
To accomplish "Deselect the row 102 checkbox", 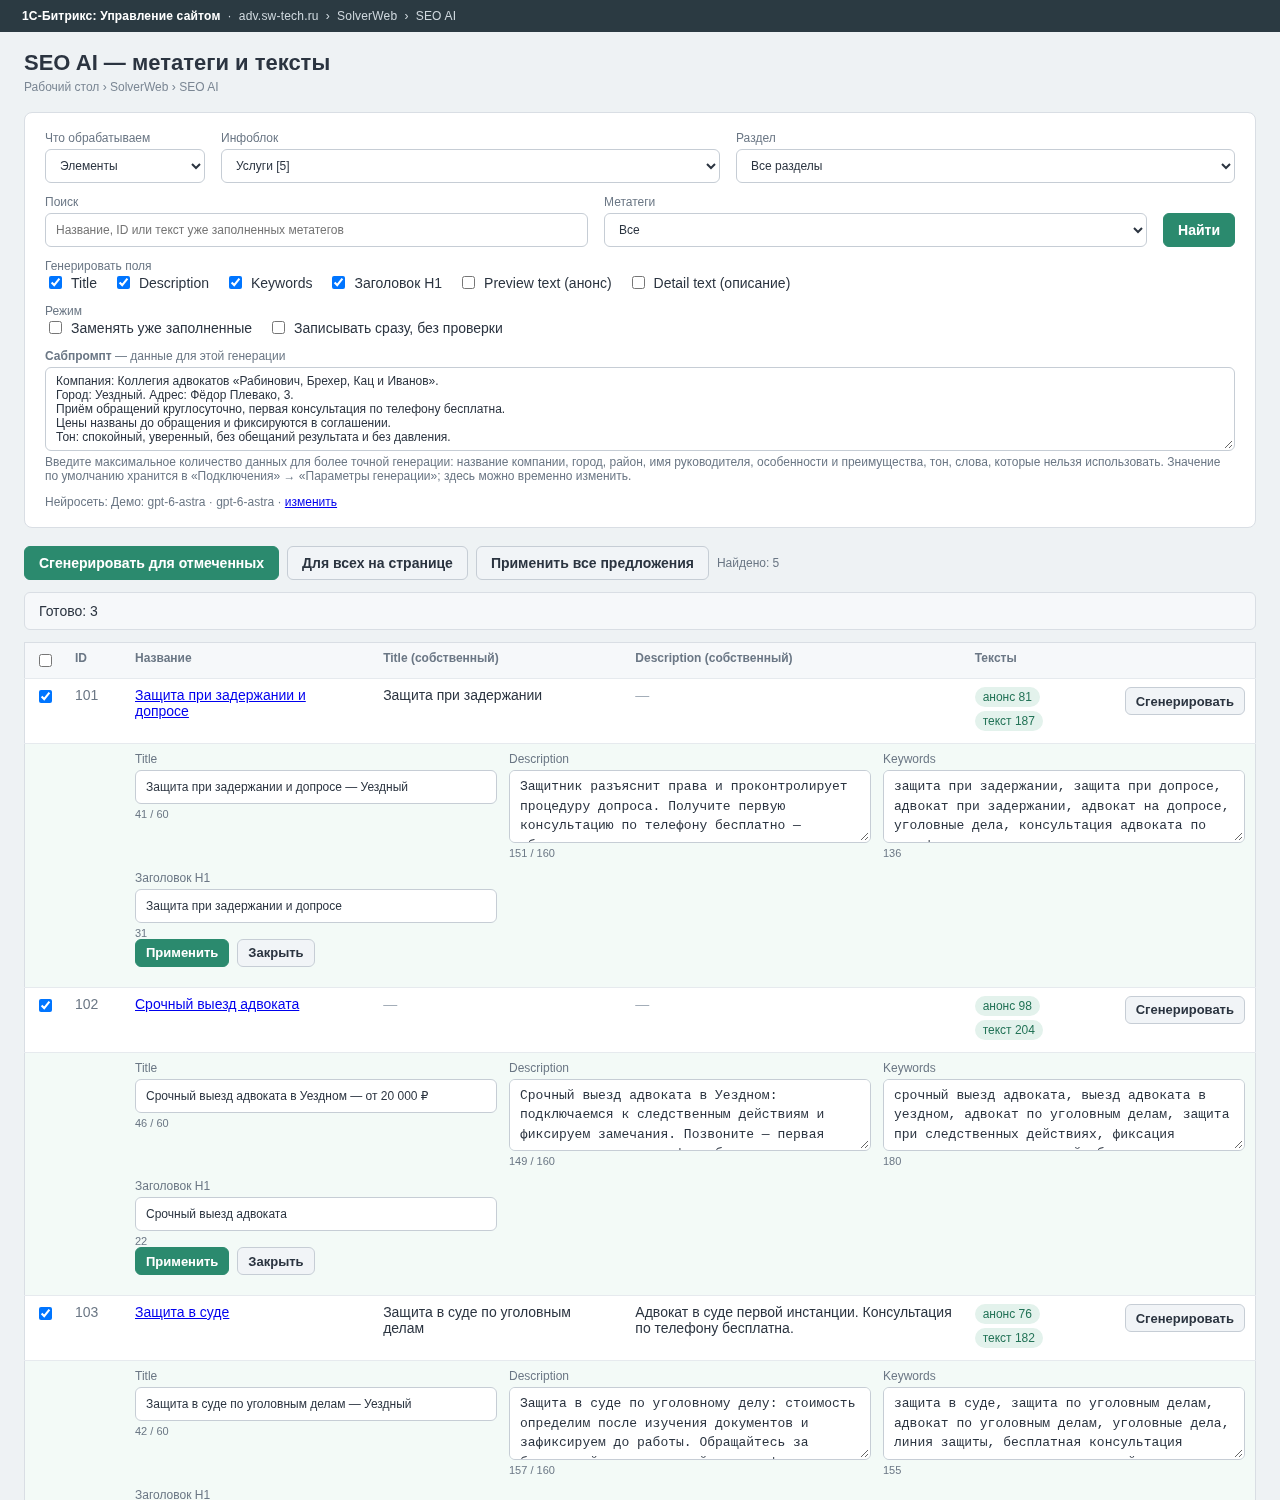I will (46, 1006).
